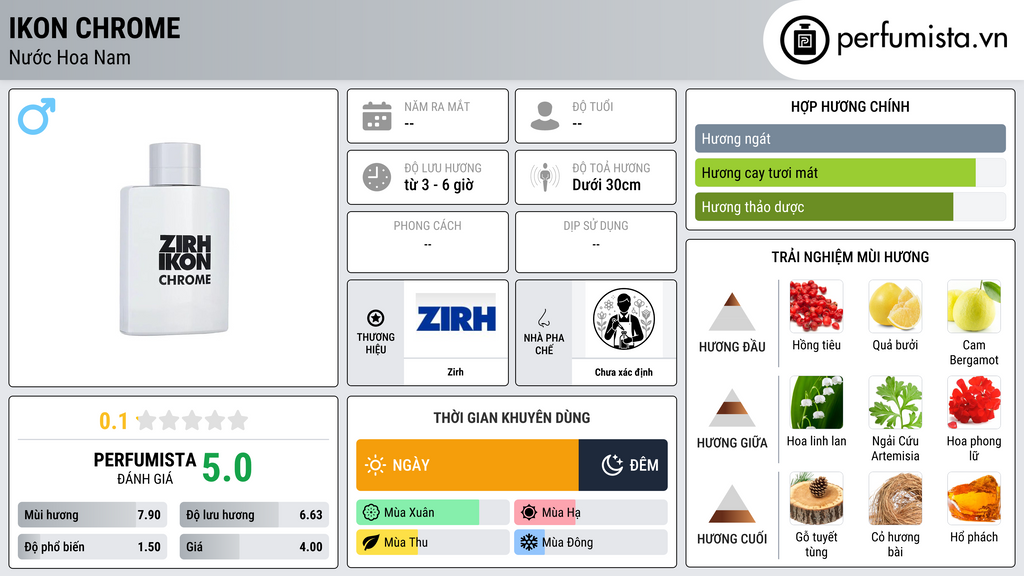
Task: Click the Chưa xác định perfumer label
Action: pyautogui.click(x=624, y=372)
